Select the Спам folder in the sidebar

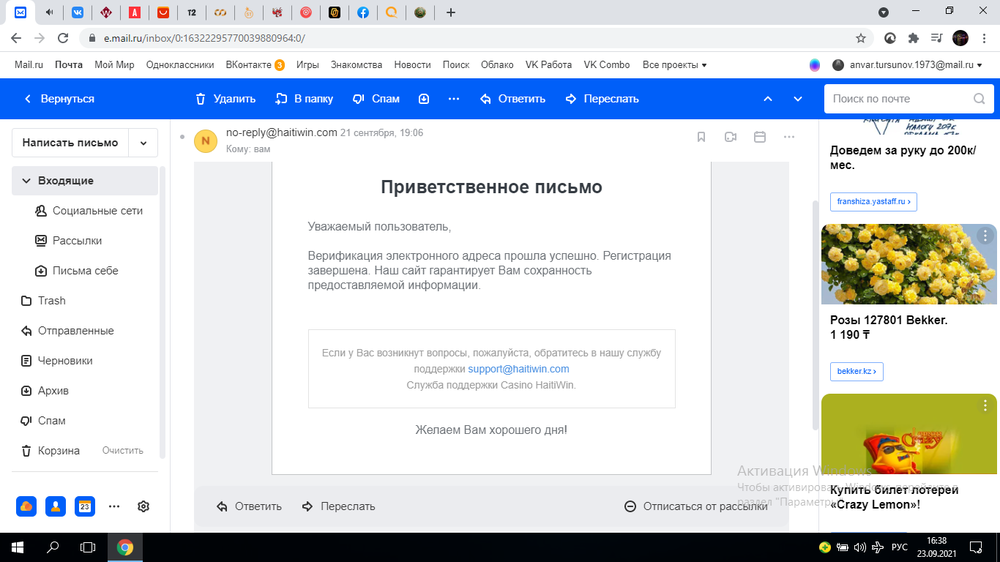point(51,421)
